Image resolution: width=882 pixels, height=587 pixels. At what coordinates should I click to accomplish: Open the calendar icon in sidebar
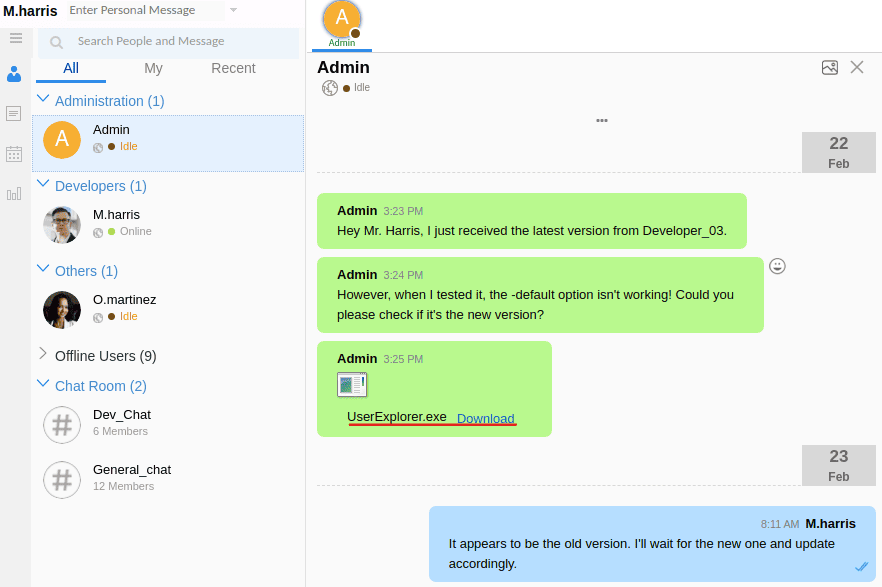tap(14, 154)
